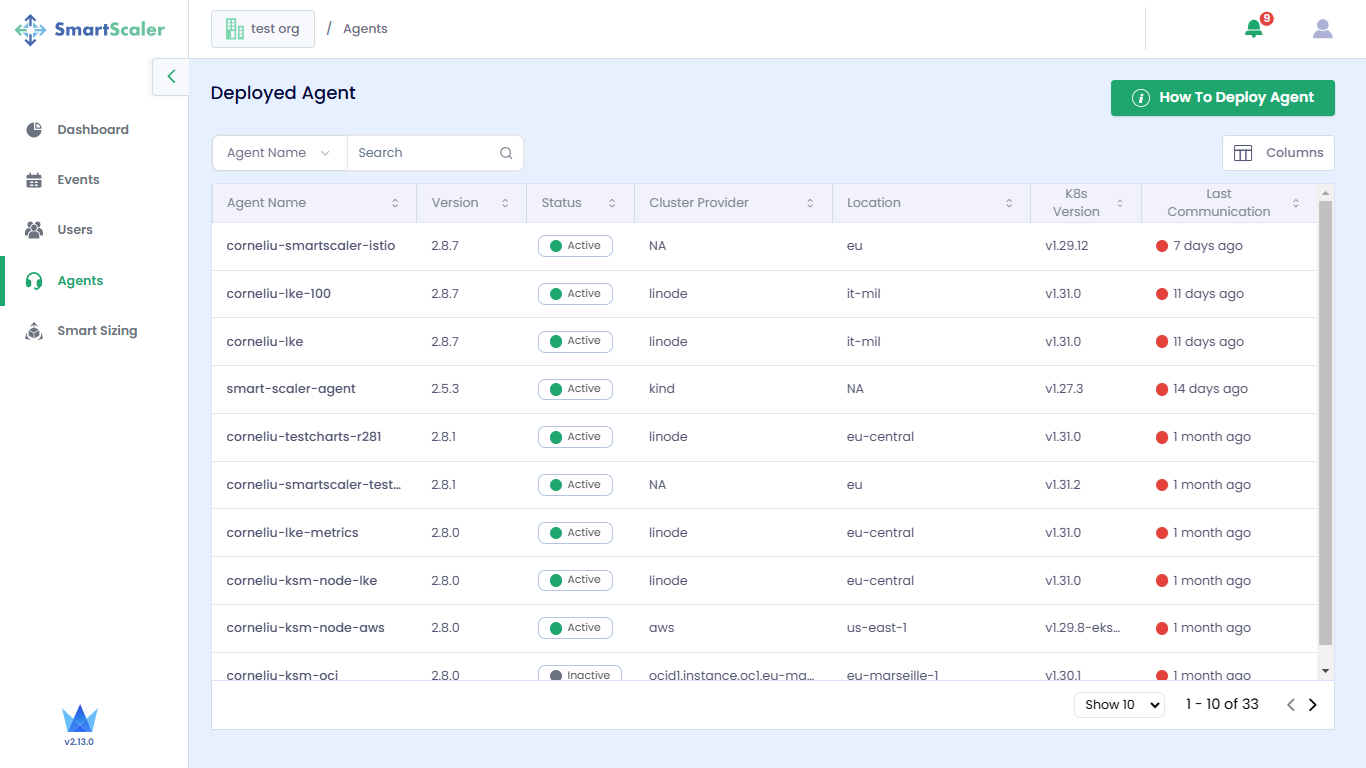Click the Columns table icon
Viewport: 1366px width, 768px height.
tap(1243, 153)
